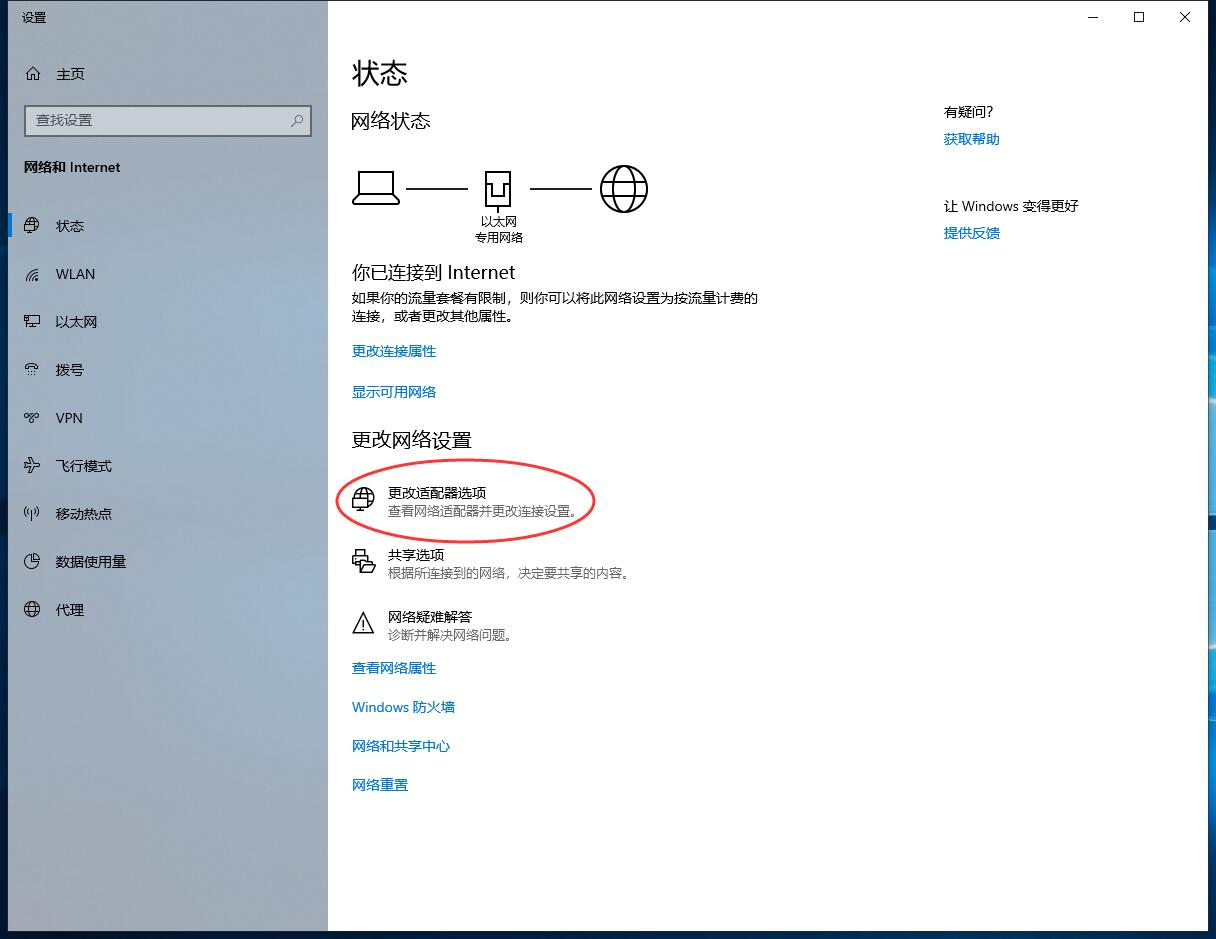Click the 拨号 dial-up icon

tap(33, 370)
